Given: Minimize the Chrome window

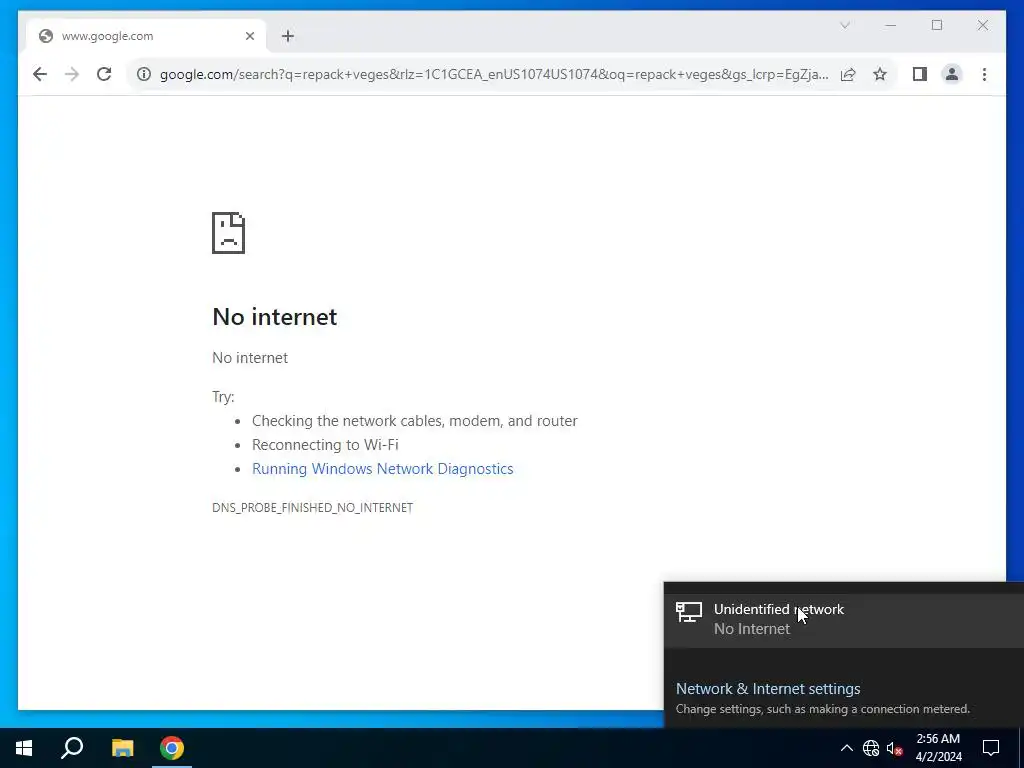Looking at the screenshot, I should [890, 25].
